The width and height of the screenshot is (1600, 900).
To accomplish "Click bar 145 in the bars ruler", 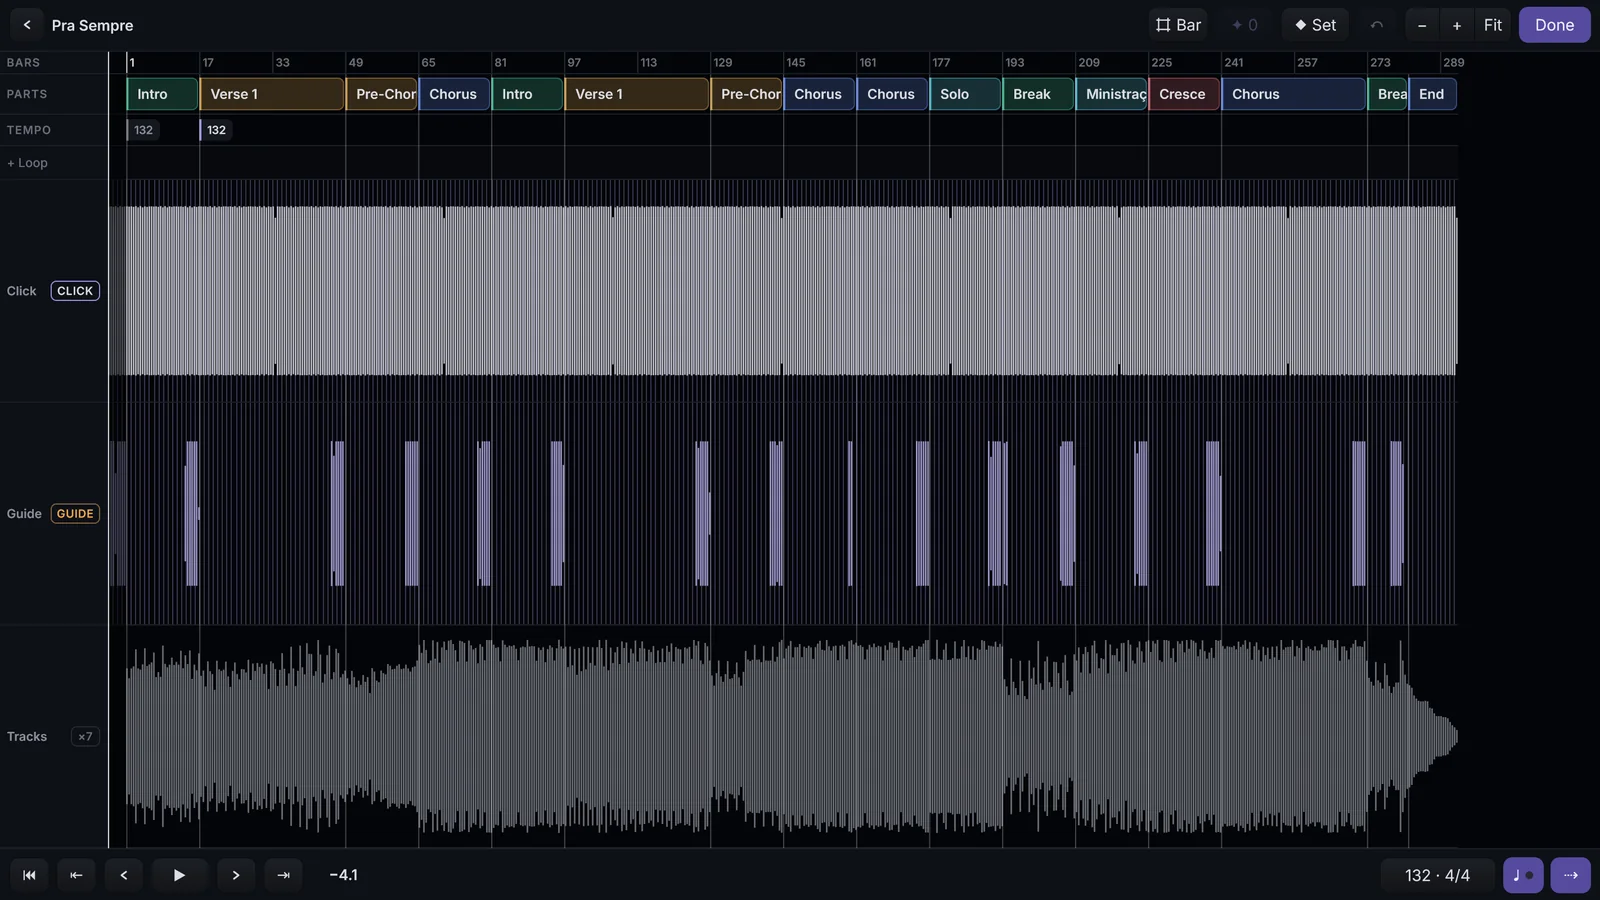I will click(796, 62).
